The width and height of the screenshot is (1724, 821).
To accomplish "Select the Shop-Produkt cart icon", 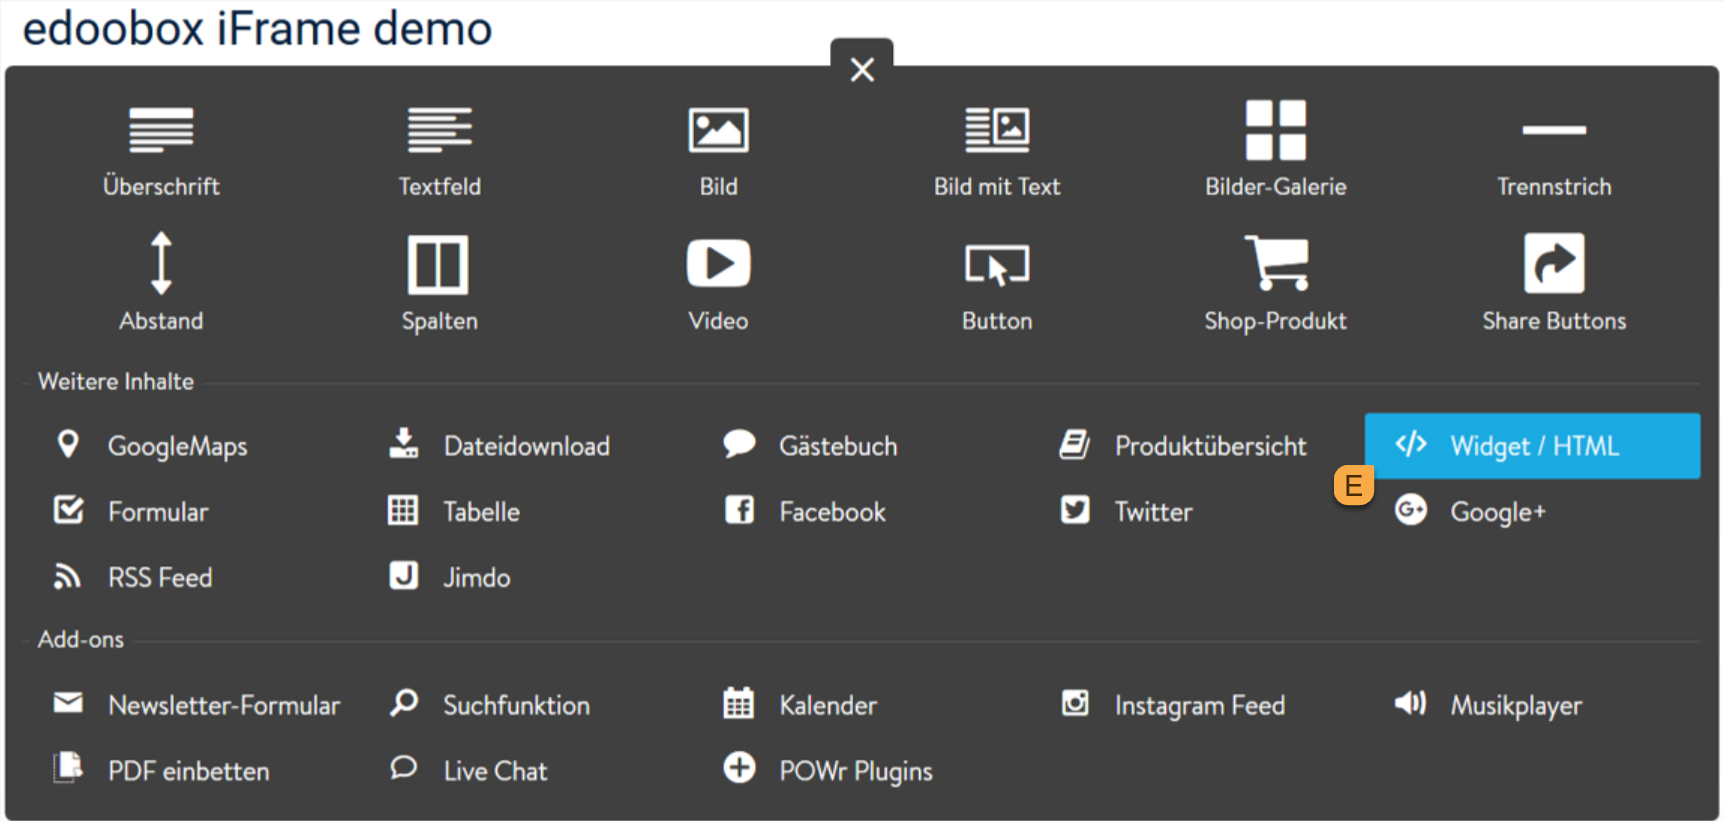I will [x=1276, y=264].
